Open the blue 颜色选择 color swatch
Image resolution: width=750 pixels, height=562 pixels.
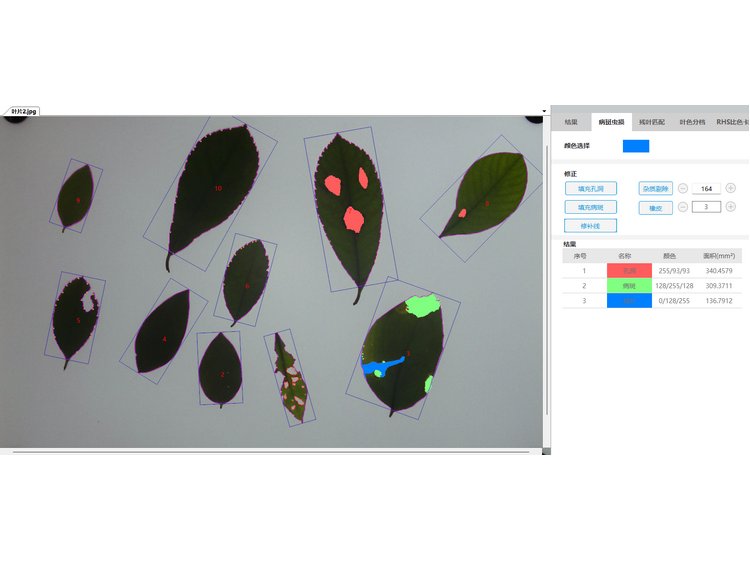coord(636,146)
